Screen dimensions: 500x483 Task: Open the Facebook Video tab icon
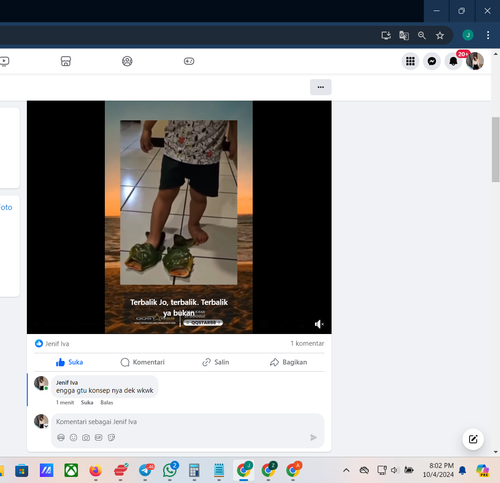[4, 61]
